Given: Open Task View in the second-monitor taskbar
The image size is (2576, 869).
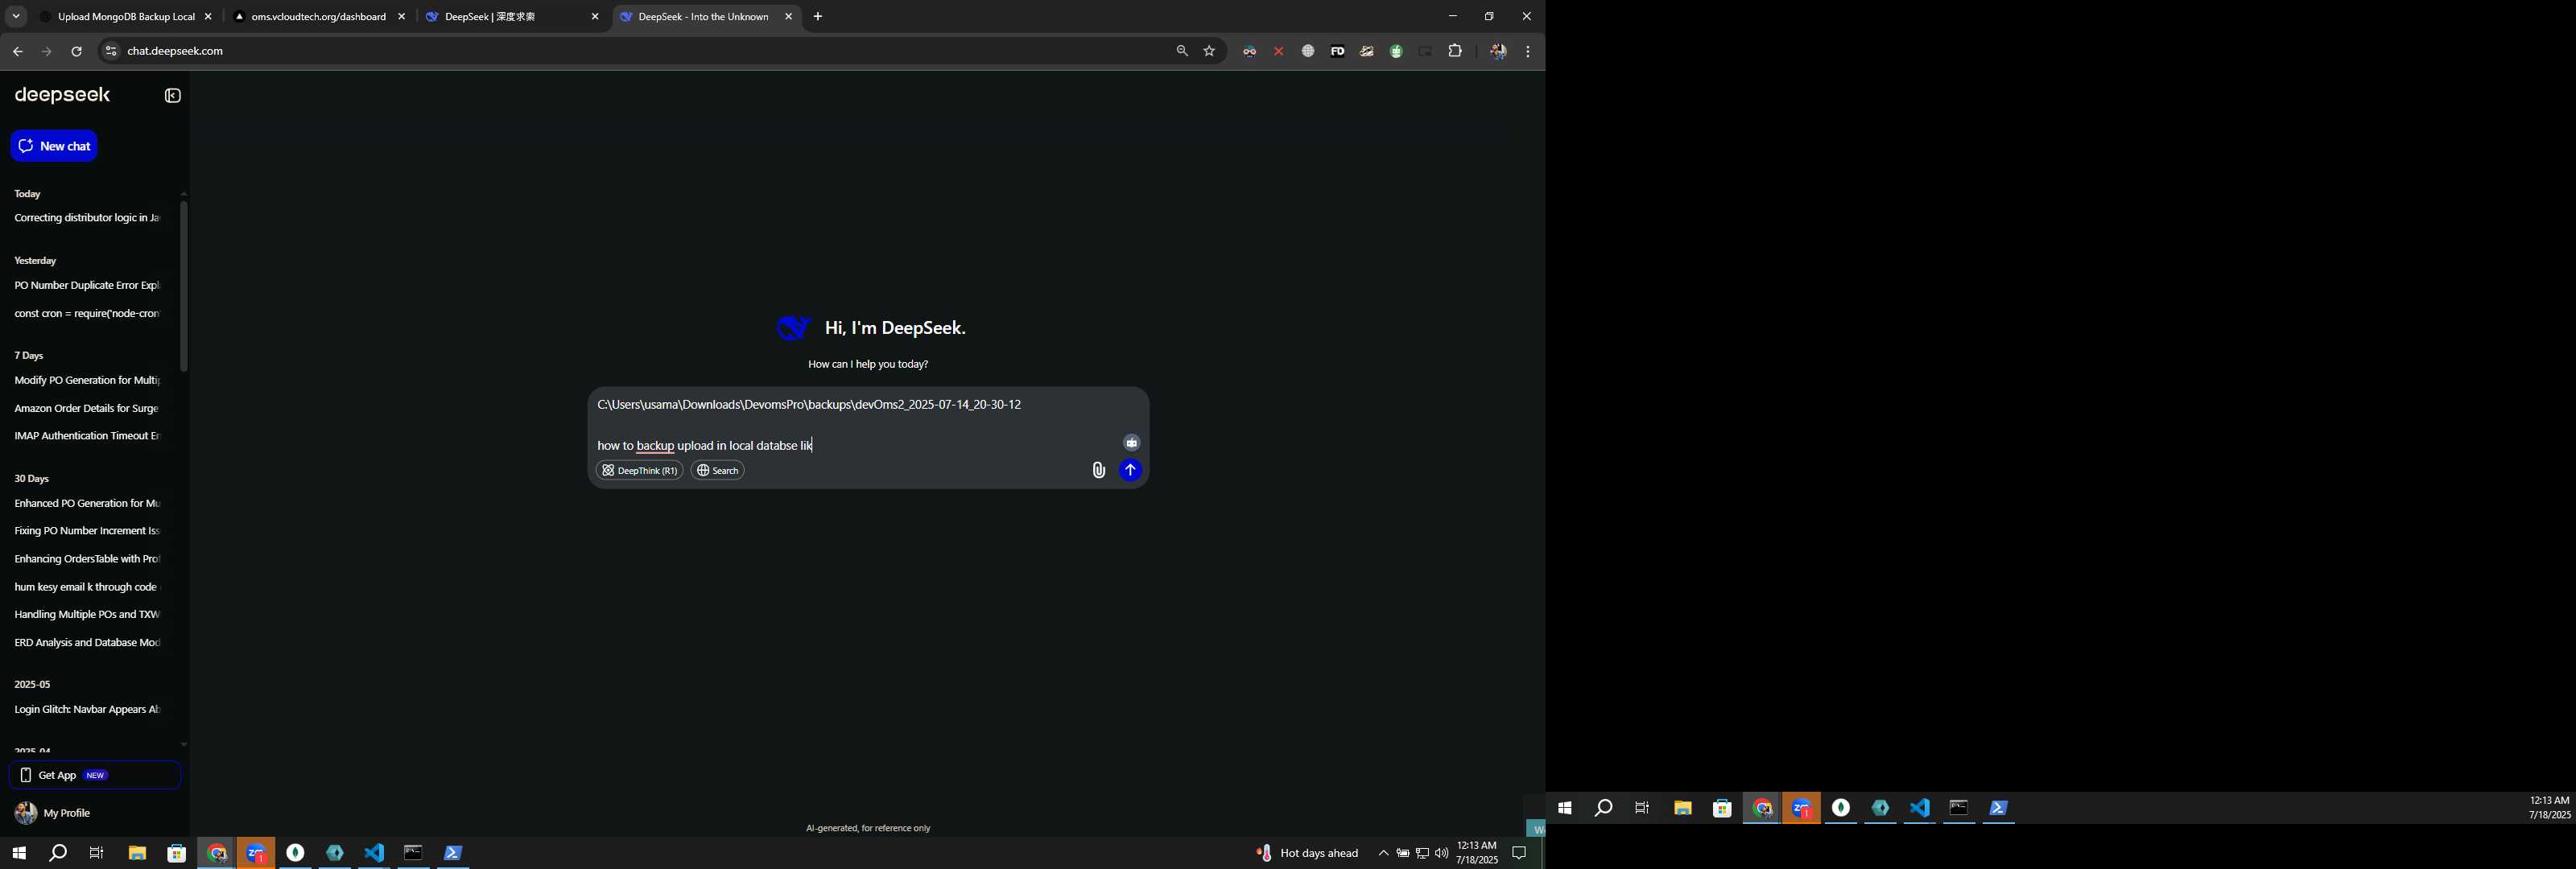Looking at the screenshot, I should click(x=1642, y=808).
